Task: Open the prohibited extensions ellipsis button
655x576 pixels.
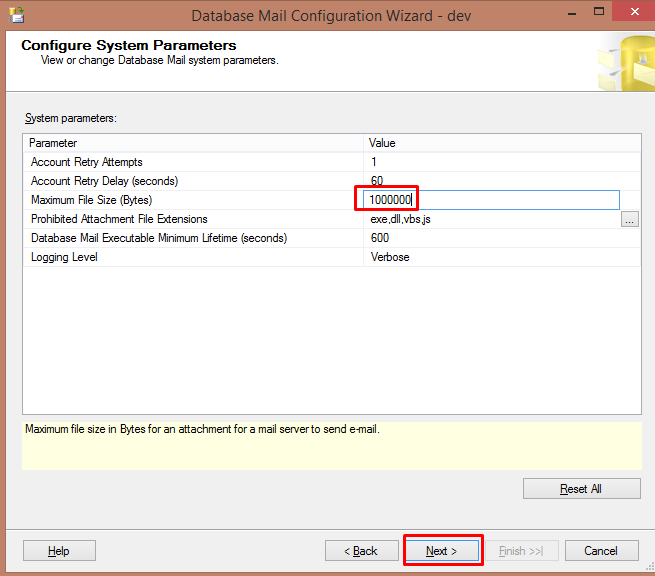Action: (629, 220)
